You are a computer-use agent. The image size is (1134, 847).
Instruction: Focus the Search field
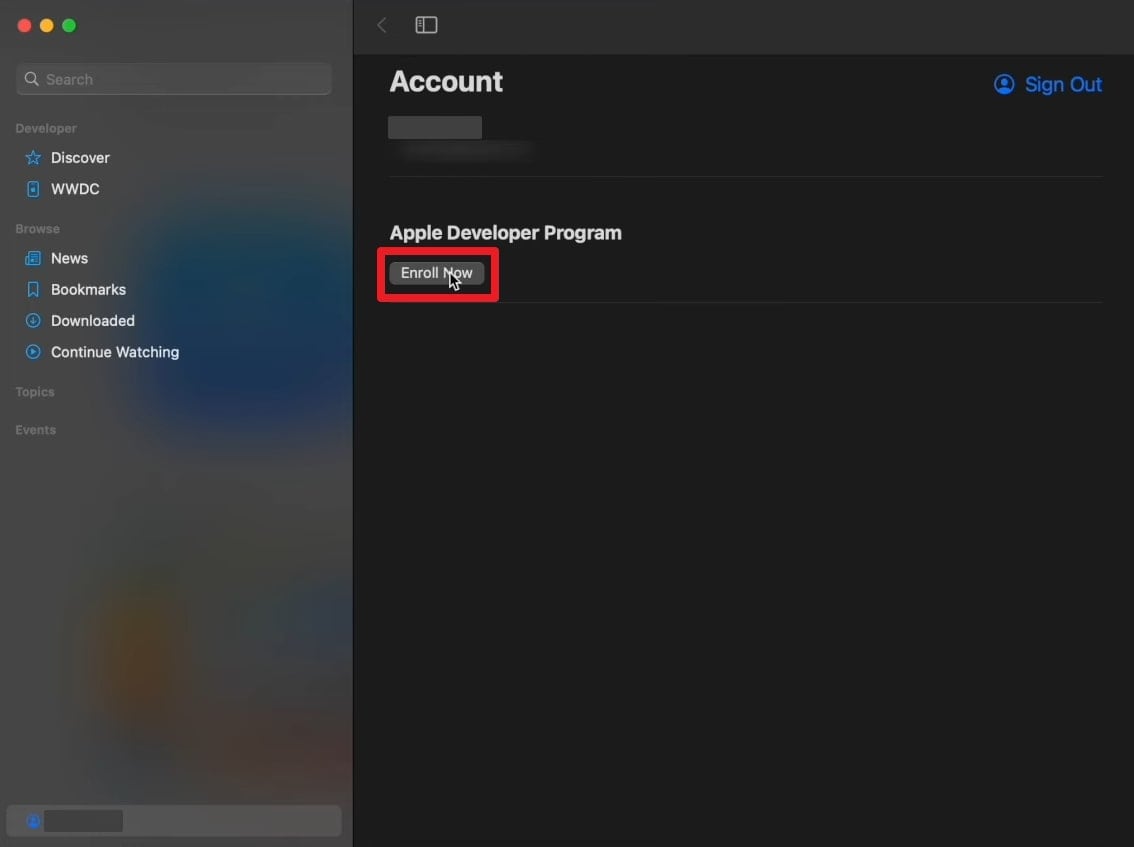click(x=174, y=79)
